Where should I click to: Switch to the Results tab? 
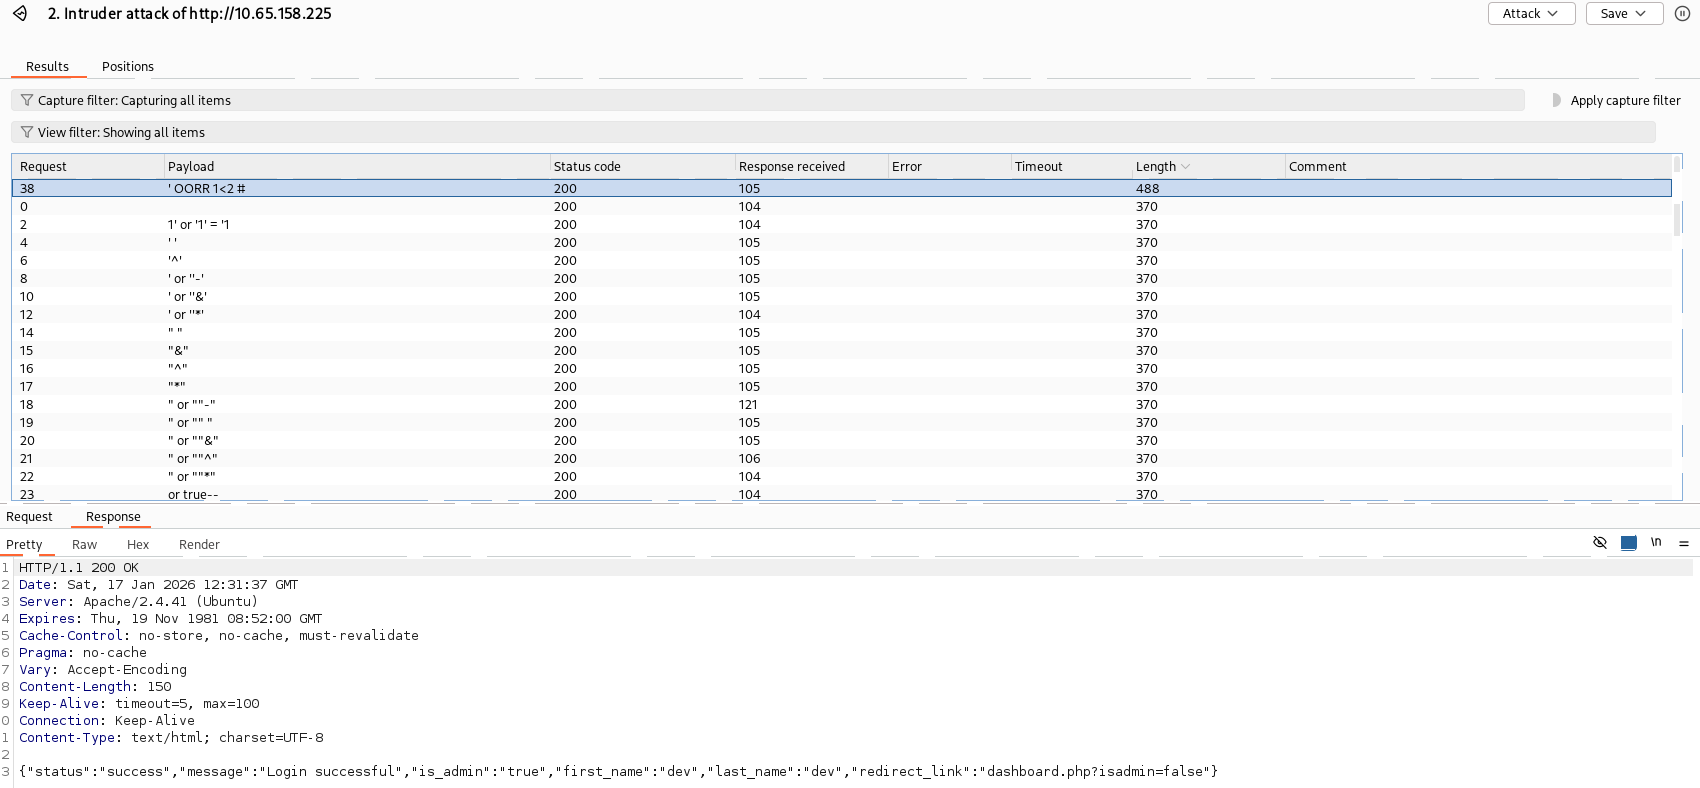coord(47,66)
